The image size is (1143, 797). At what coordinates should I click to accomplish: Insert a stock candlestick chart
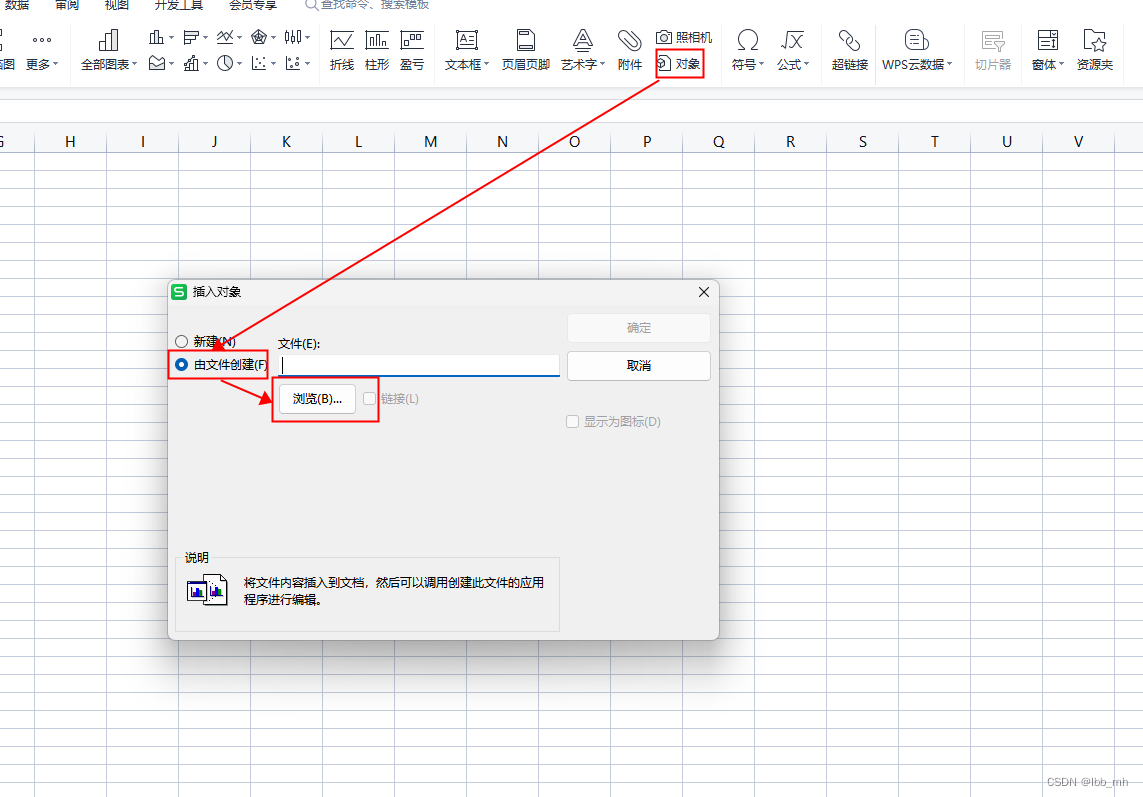tap(293, 37)
